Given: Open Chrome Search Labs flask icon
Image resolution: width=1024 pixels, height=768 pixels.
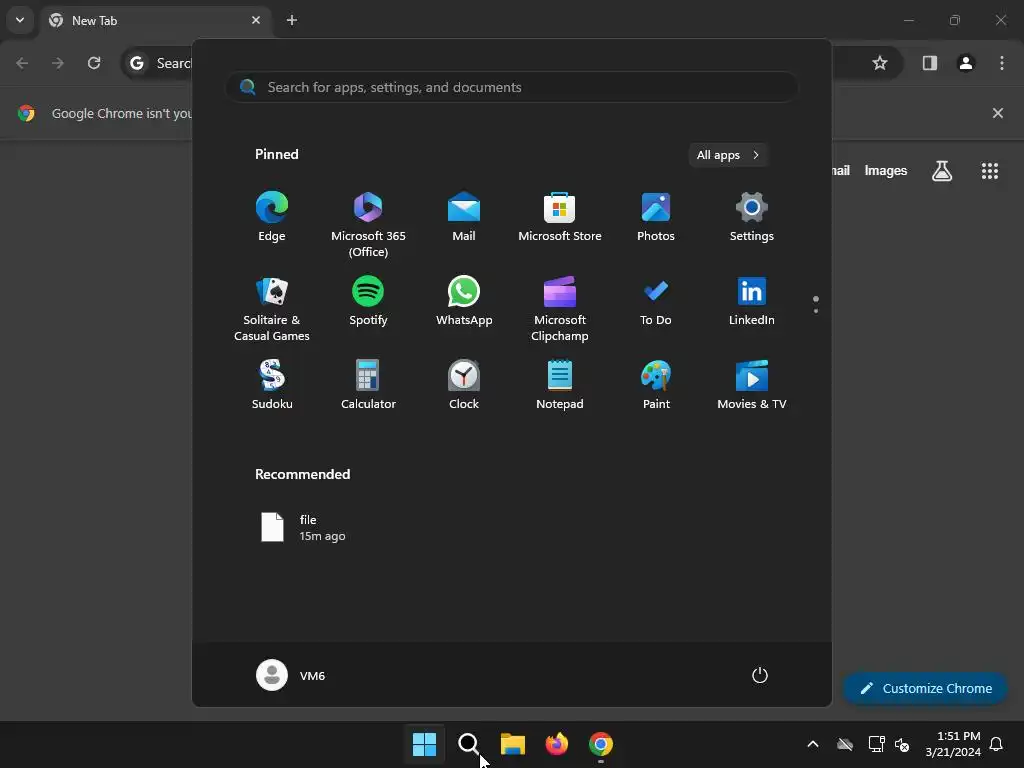Looking at the screenshot, I should click(941, 170).
